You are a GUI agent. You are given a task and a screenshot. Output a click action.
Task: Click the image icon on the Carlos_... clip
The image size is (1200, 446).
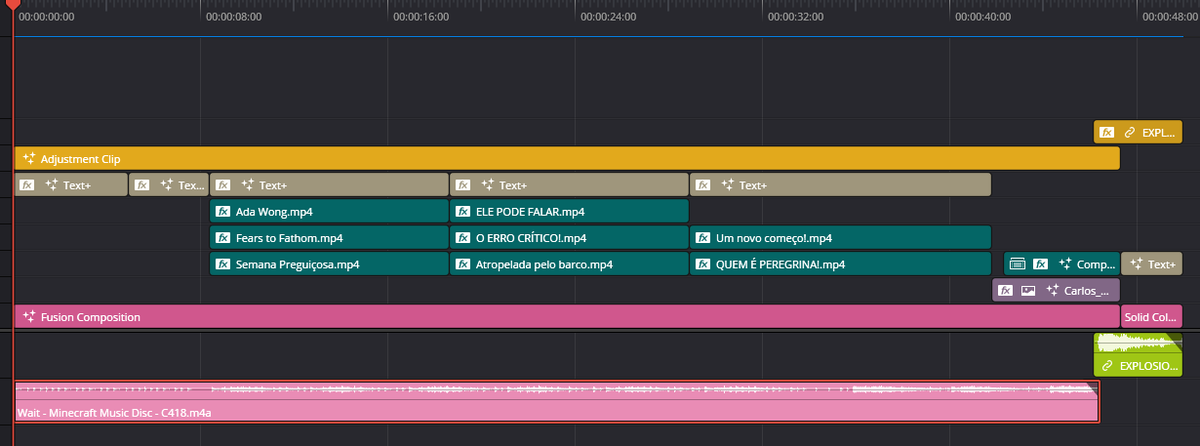(1028, 291)
